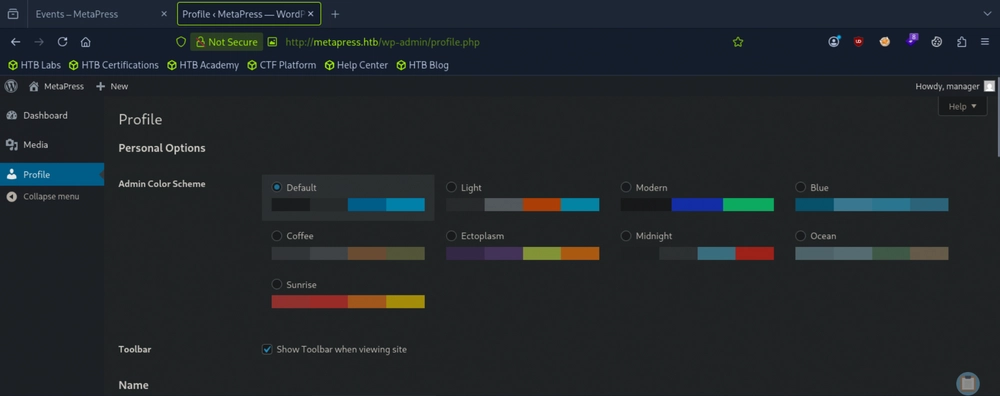Viewport: 1000px width, 396px height.
Task: Toggle Show Toolbar when viewing site checkbox
Action: [x=267, y=349]
